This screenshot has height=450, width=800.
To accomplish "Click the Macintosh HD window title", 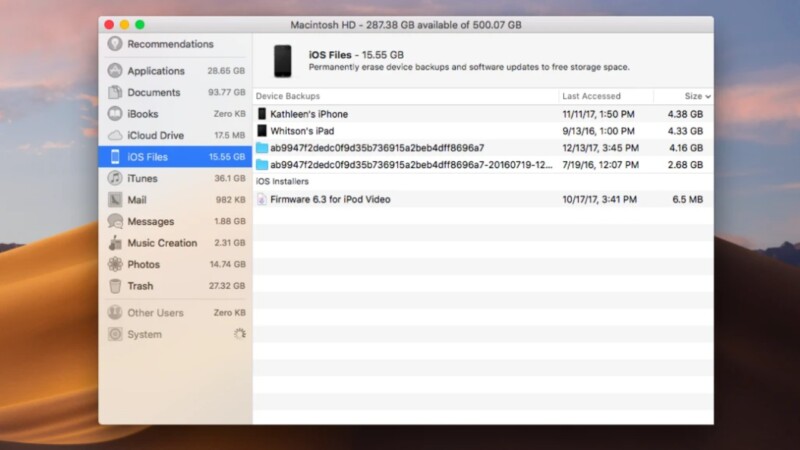I will (406, 24).
